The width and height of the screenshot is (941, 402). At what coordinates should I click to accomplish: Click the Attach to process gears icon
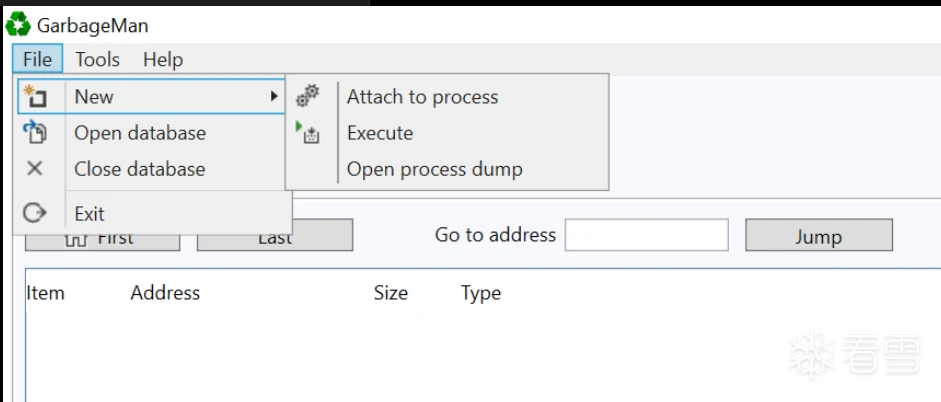point(308,97)
